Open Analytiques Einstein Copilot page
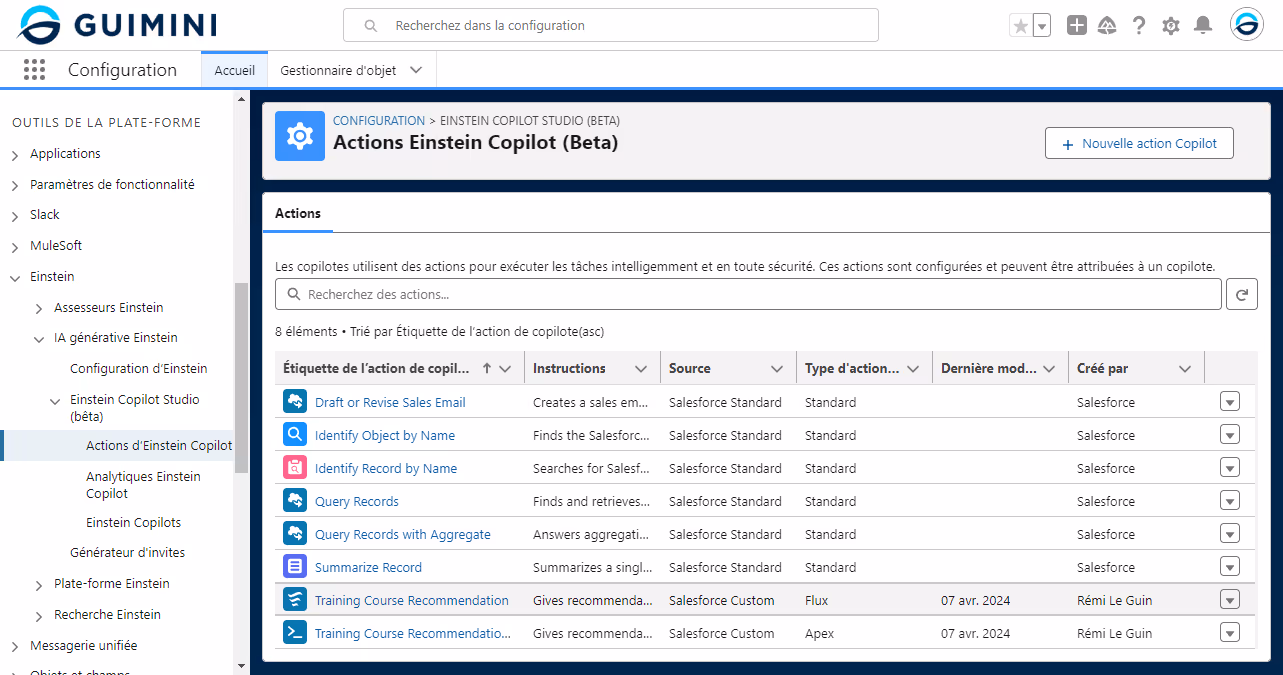1283x675 pixels. point(143,485)
